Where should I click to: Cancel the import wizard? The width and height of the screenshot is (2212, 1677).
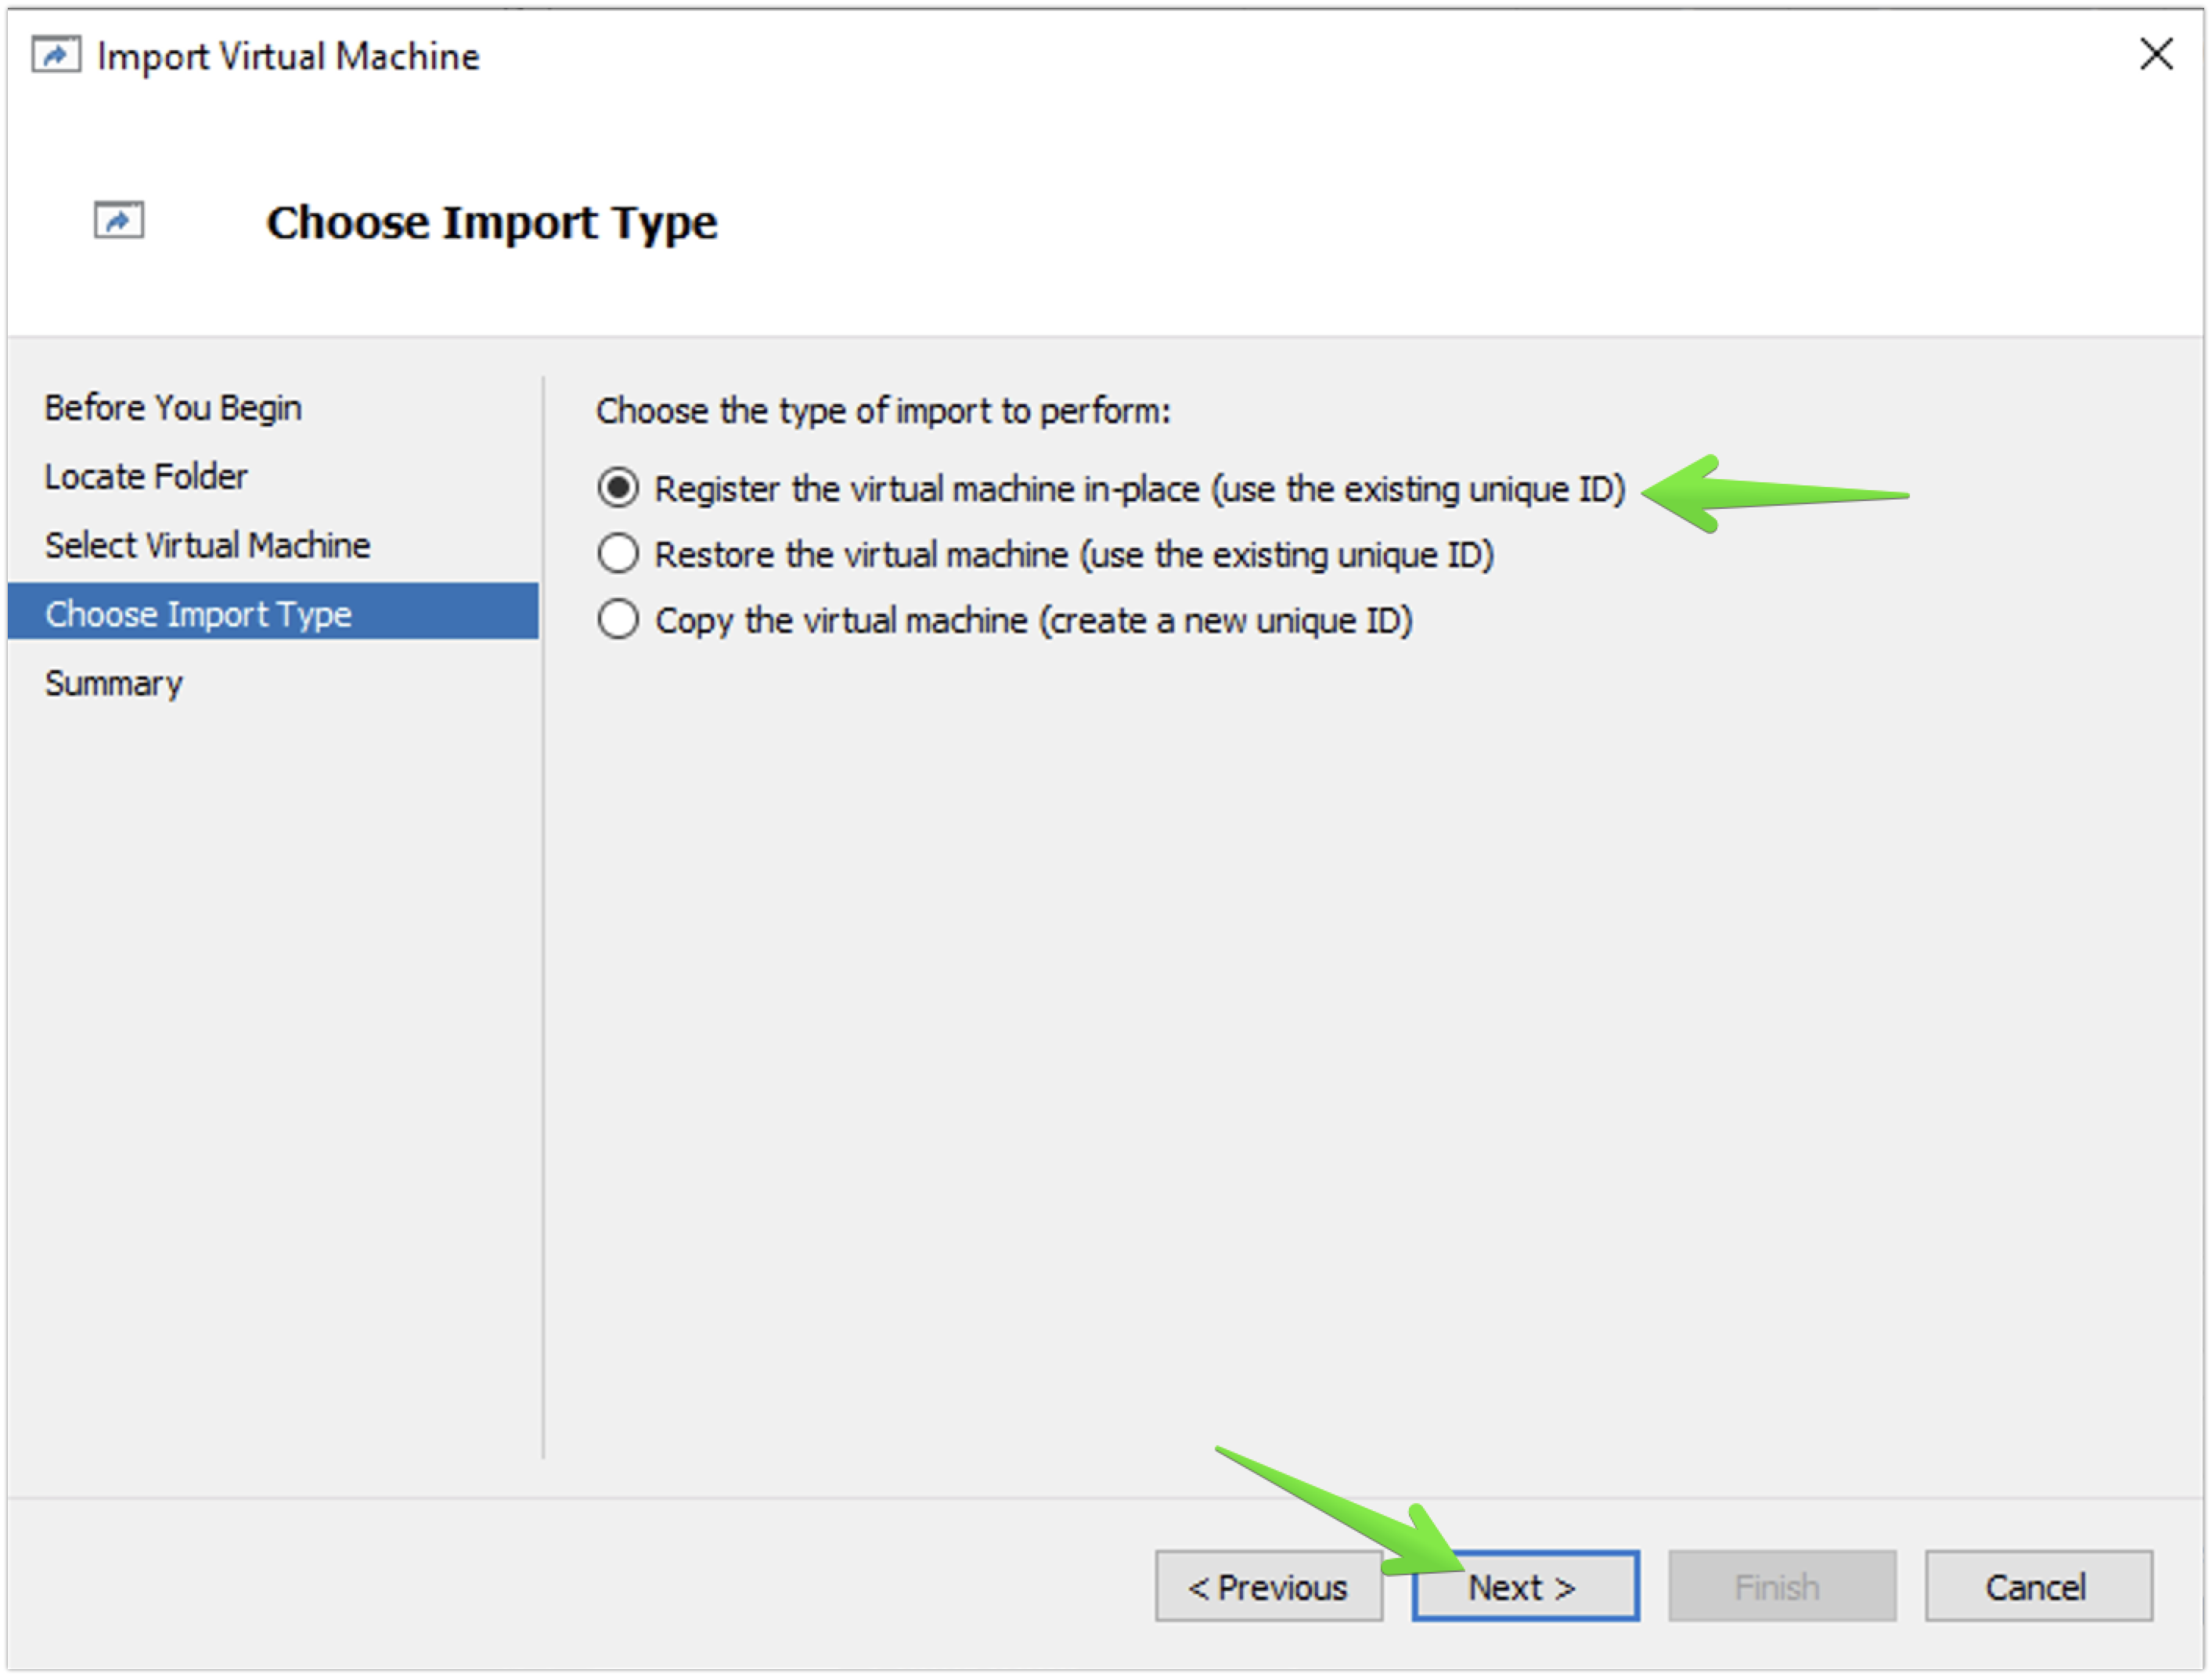click(2039, 1587)
